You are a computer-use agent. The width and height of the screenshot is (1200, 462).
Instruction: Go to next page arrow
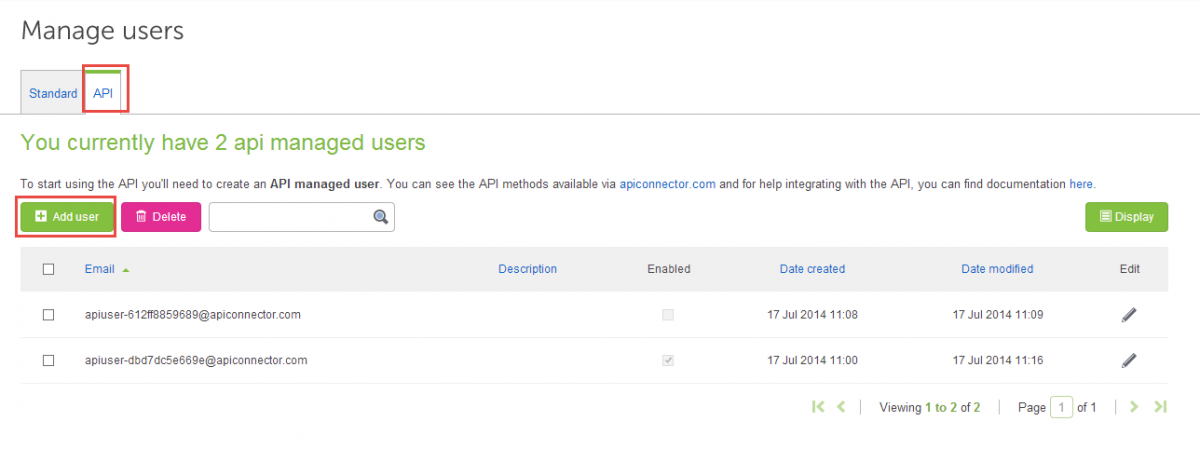(x=1134, y=407)
